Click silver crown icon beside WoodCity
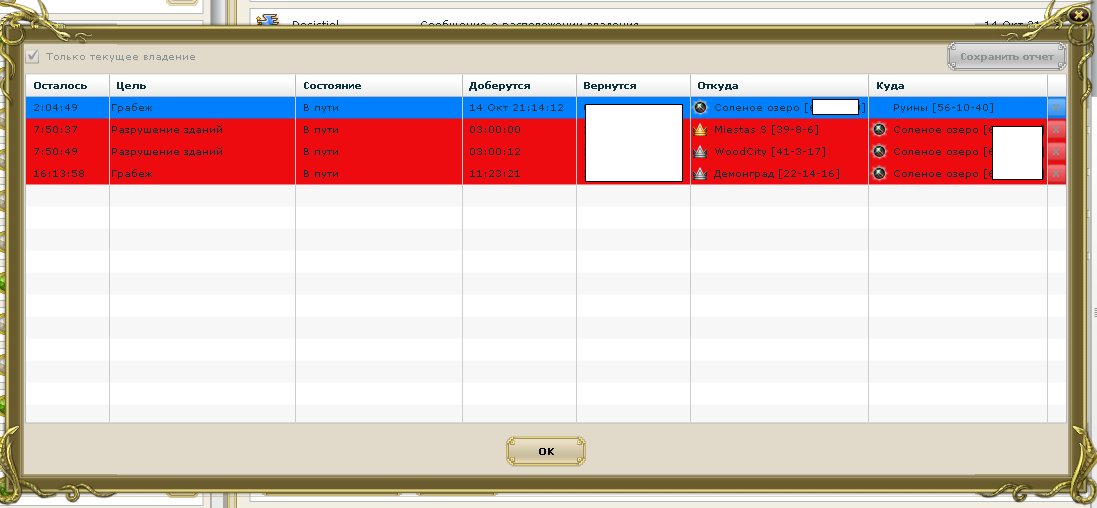This screenshot has height=508, width=1097. coord(700,152)
